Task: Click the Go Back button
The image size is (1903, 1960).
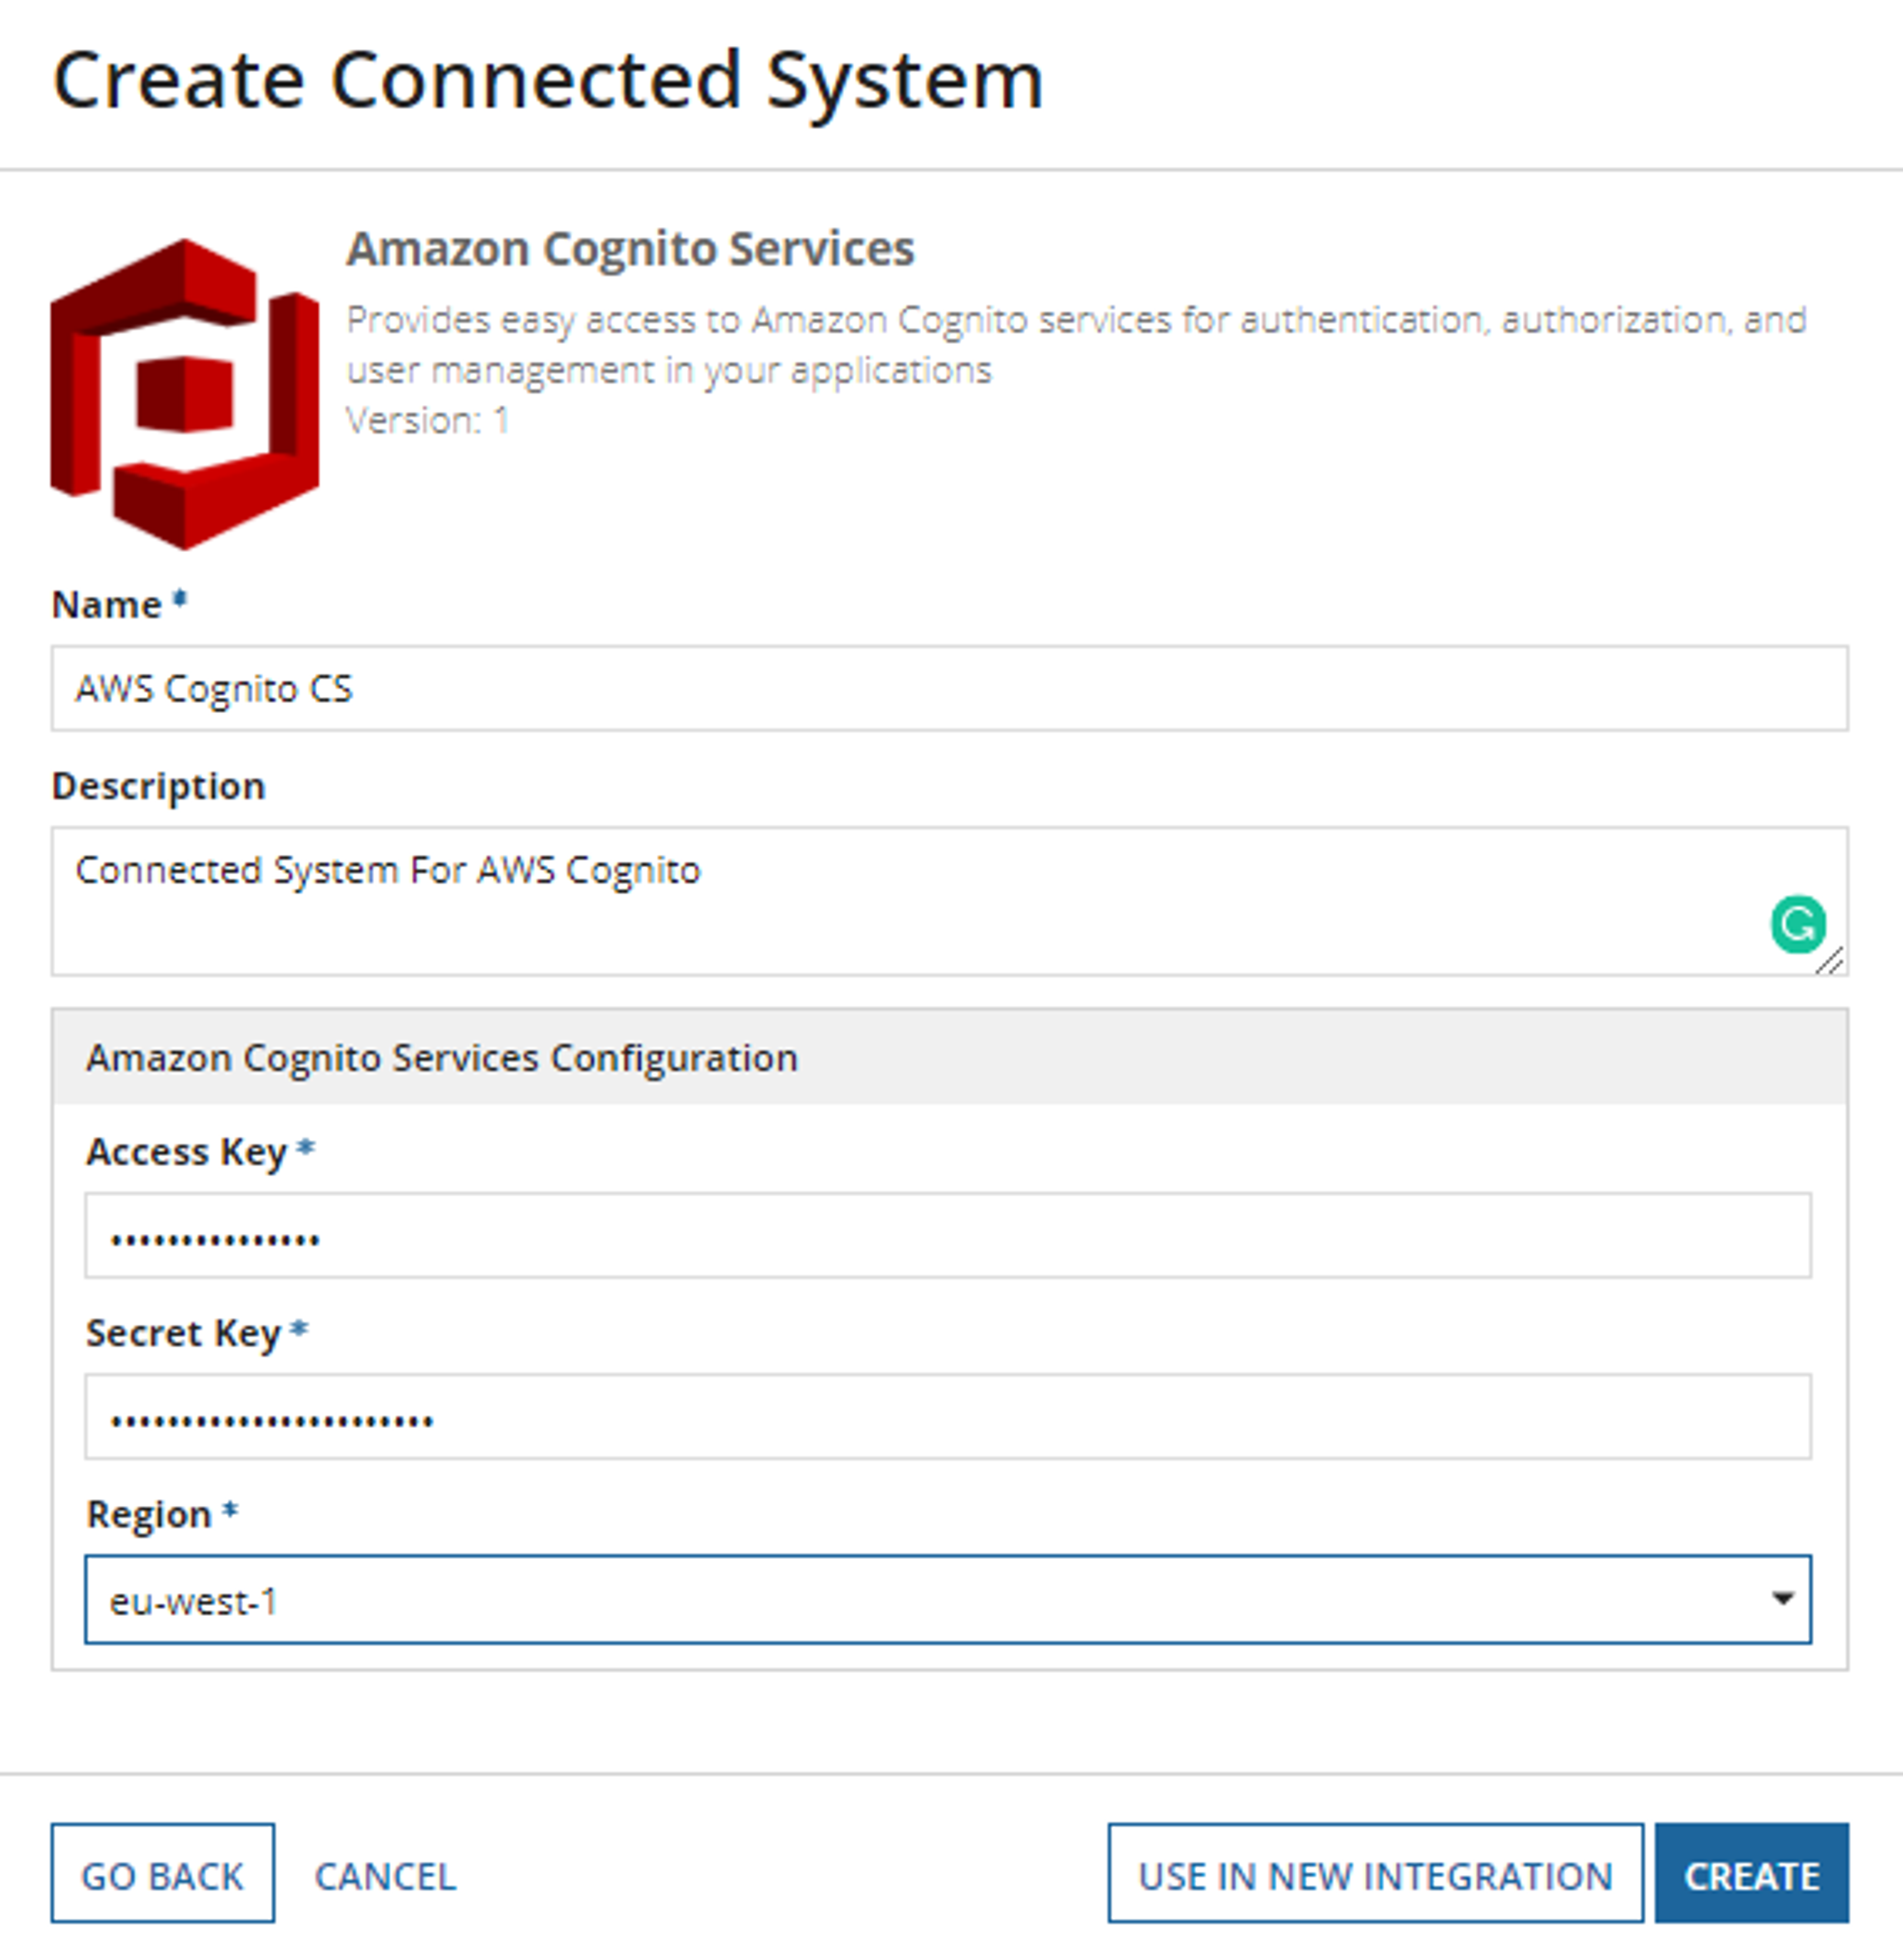Action: 163,1874
